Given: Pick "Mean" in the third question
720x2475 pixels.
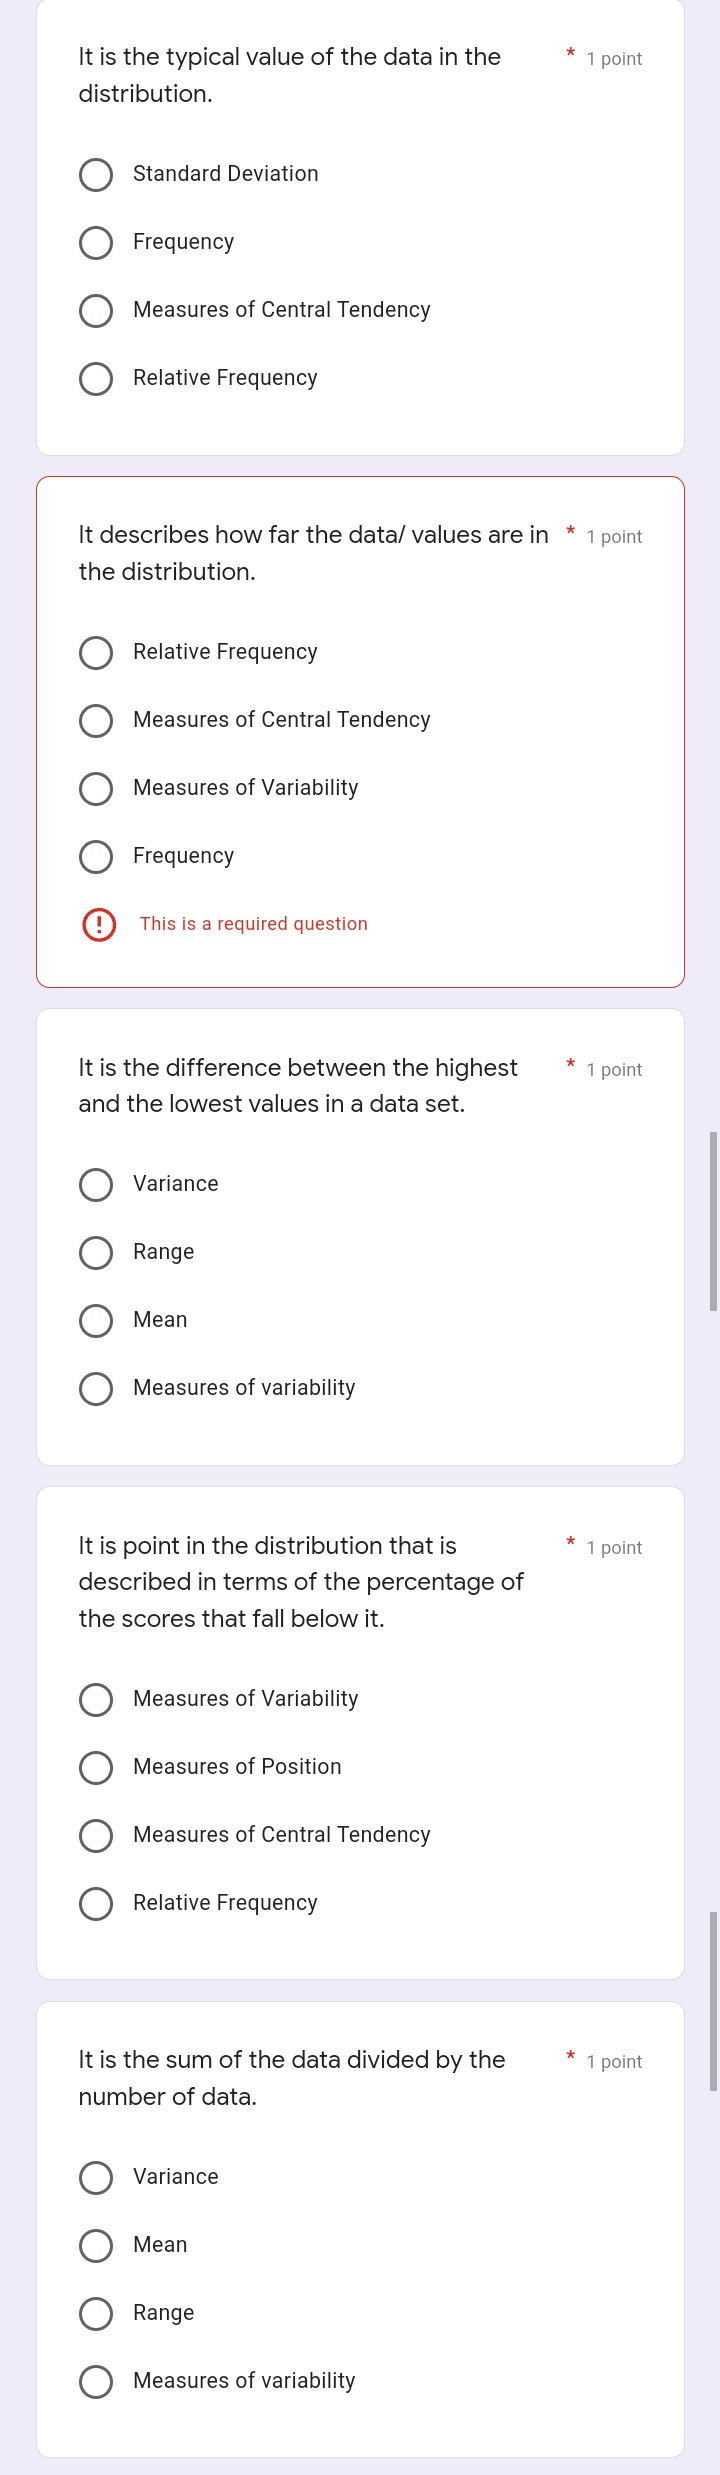Looking at the screenshot, I should point(96,1321).
